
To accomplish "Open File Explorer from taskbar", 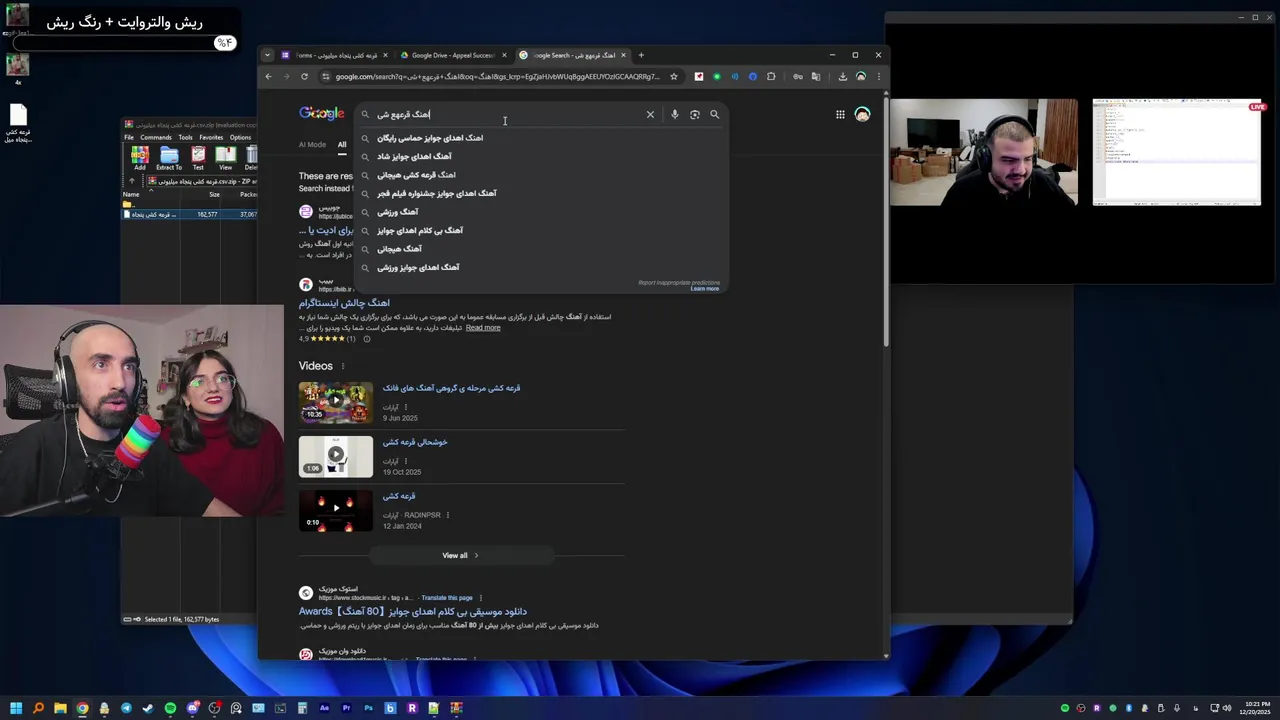I will click(60, 708).
